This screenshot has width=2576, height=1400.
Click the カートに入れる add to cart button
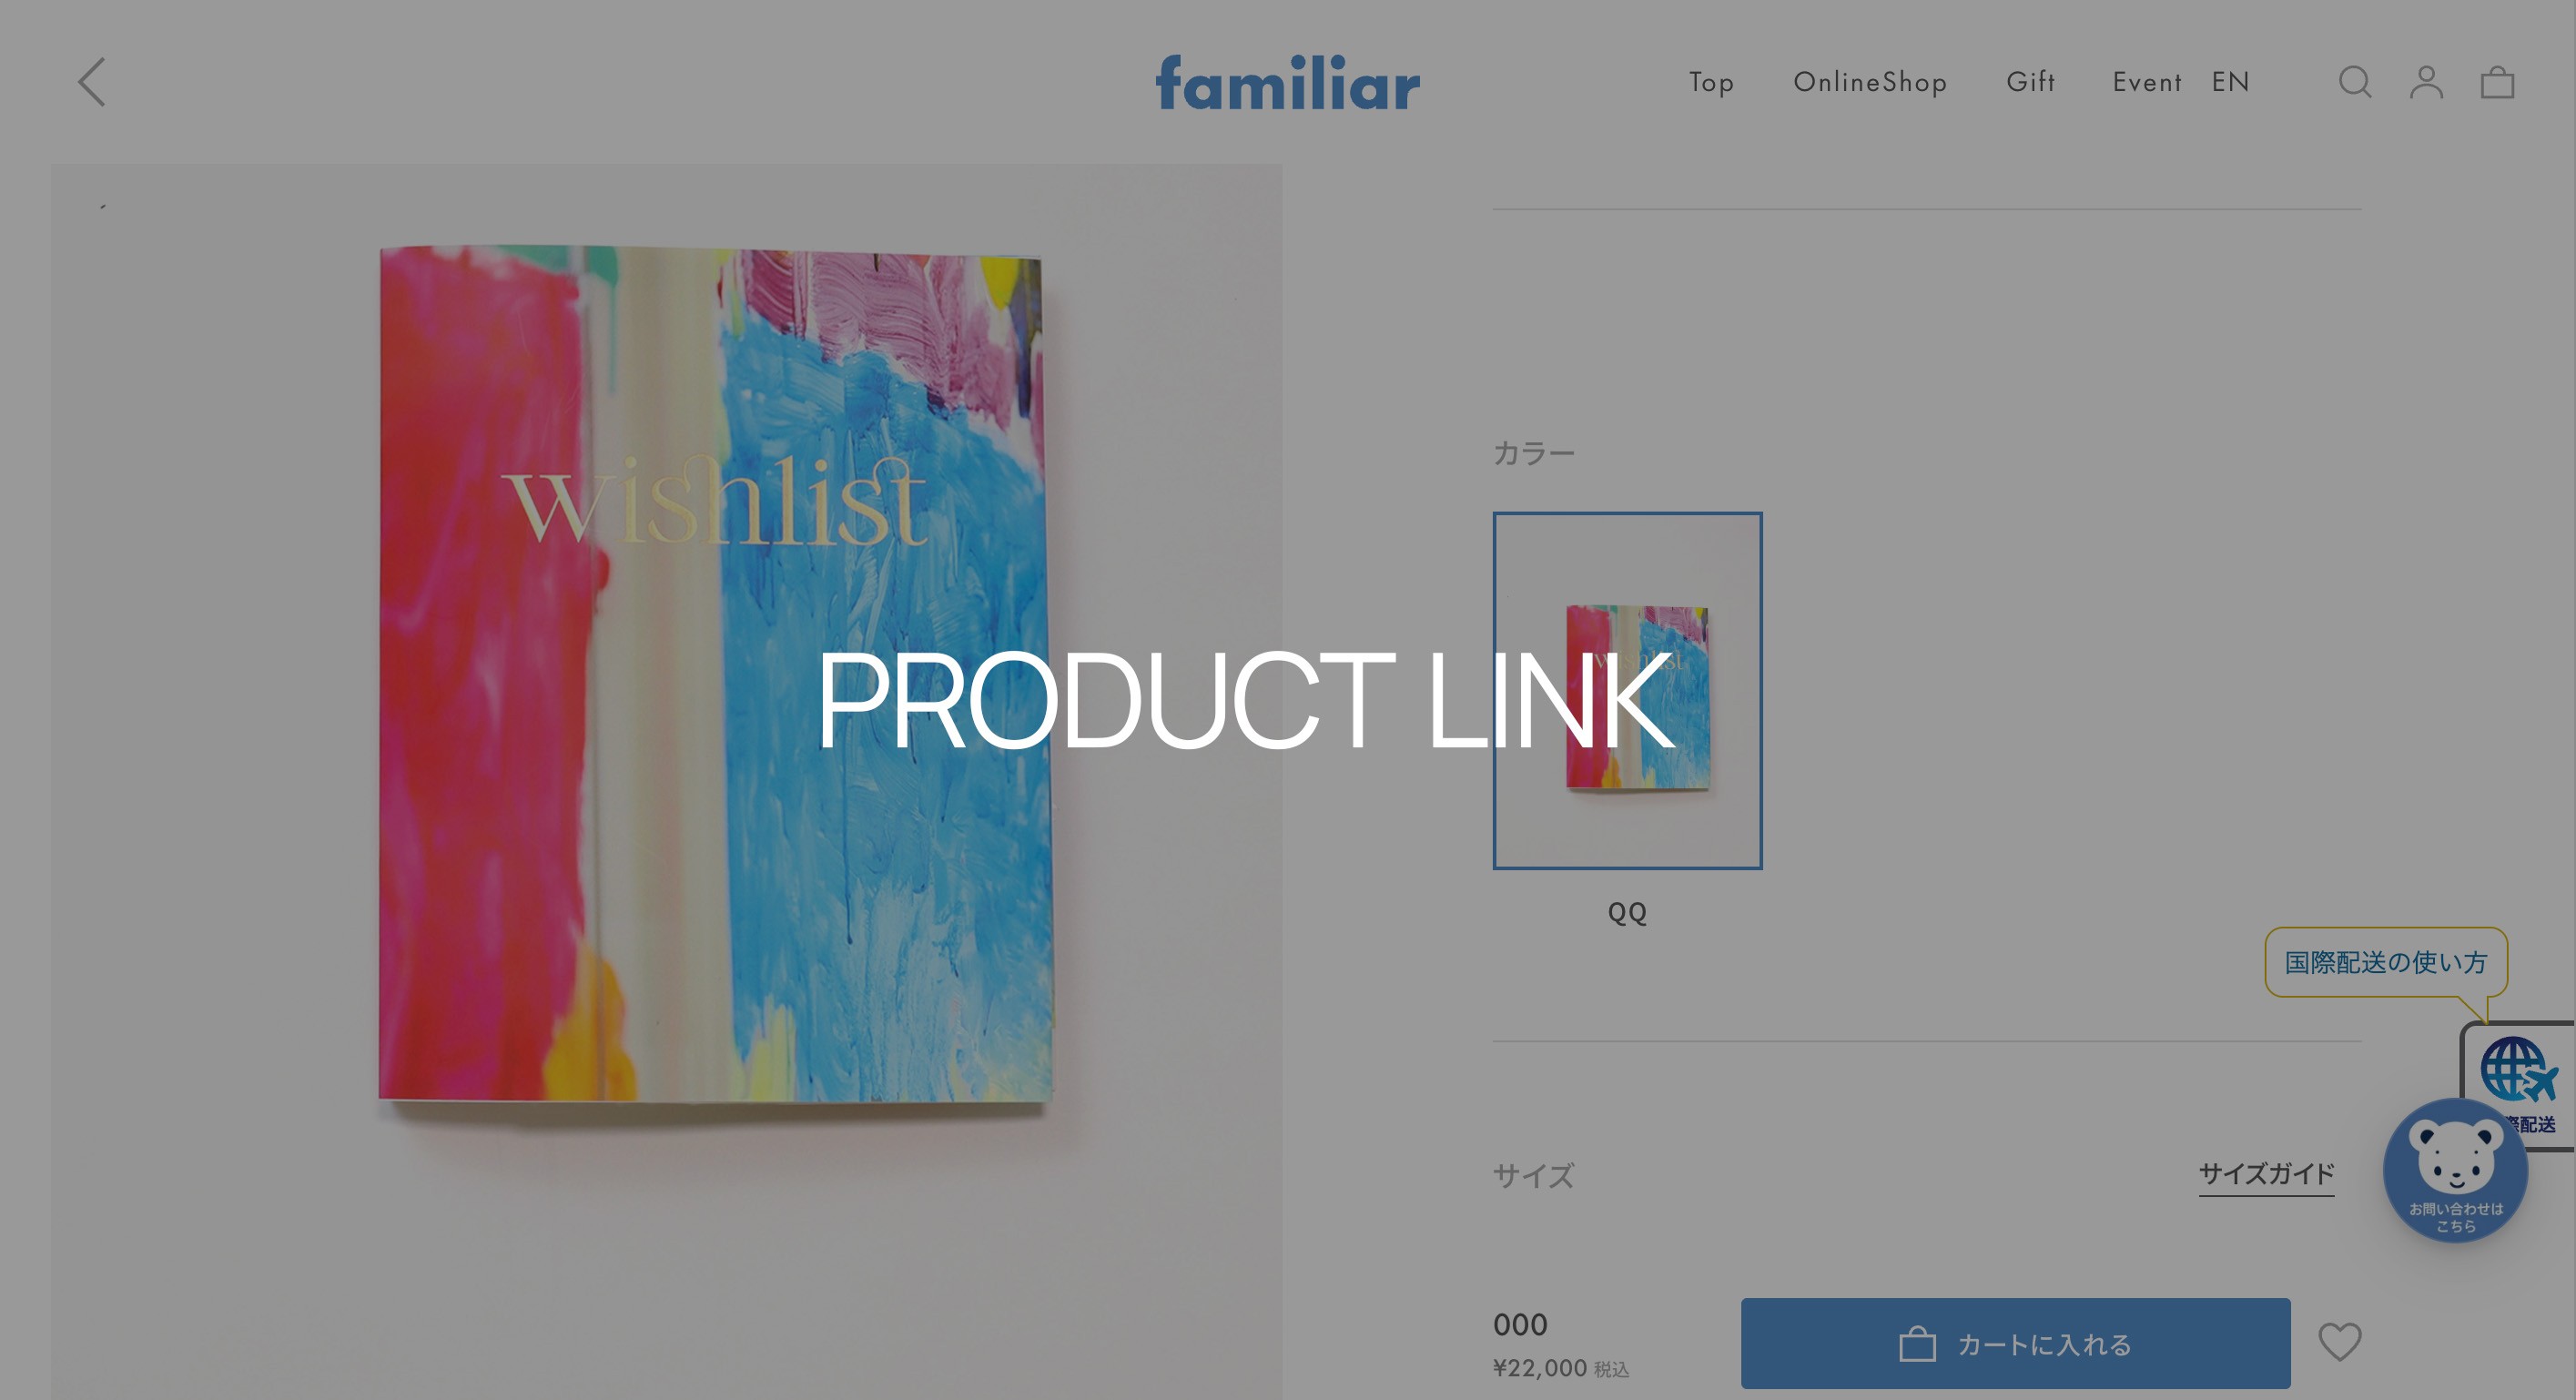[x=2015, y=1343]
